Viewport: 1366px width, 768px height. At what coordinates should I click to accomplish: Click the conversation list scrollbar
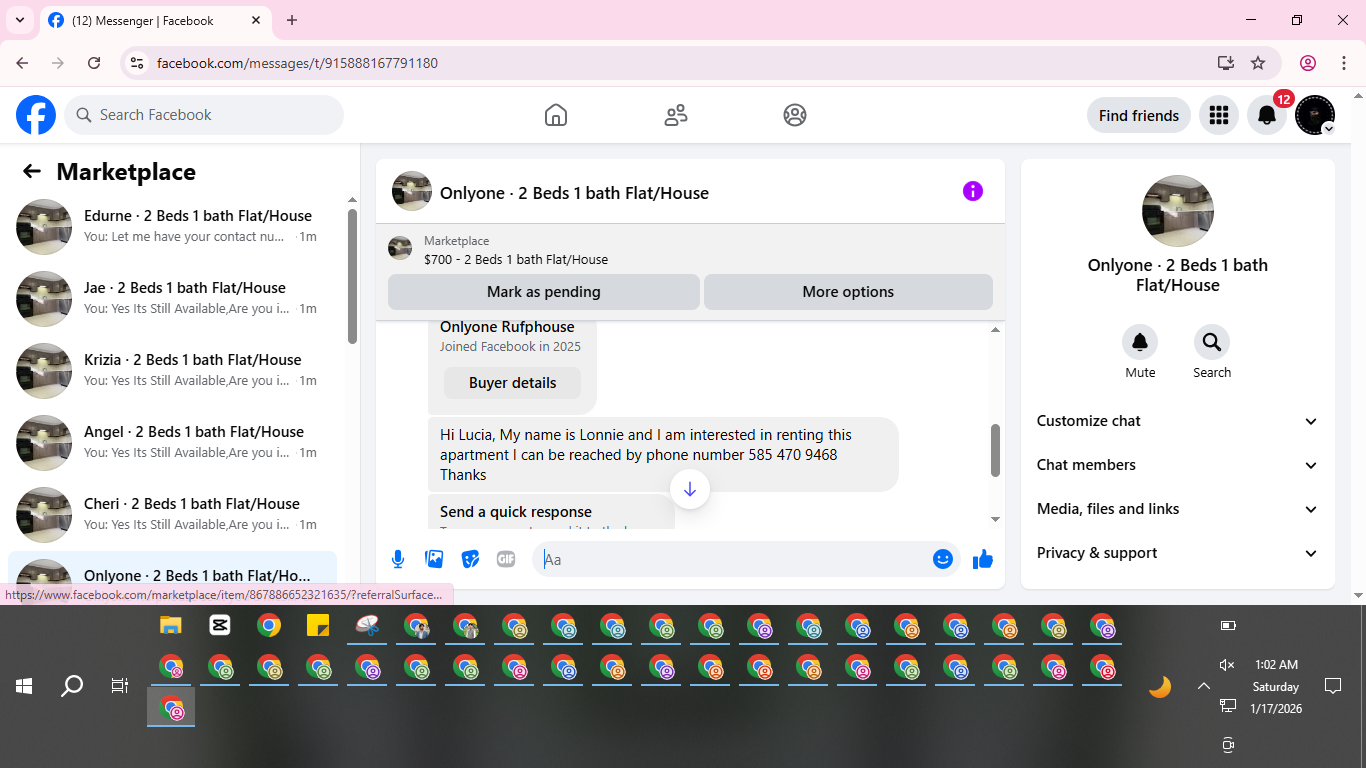(x=352, y=277)
